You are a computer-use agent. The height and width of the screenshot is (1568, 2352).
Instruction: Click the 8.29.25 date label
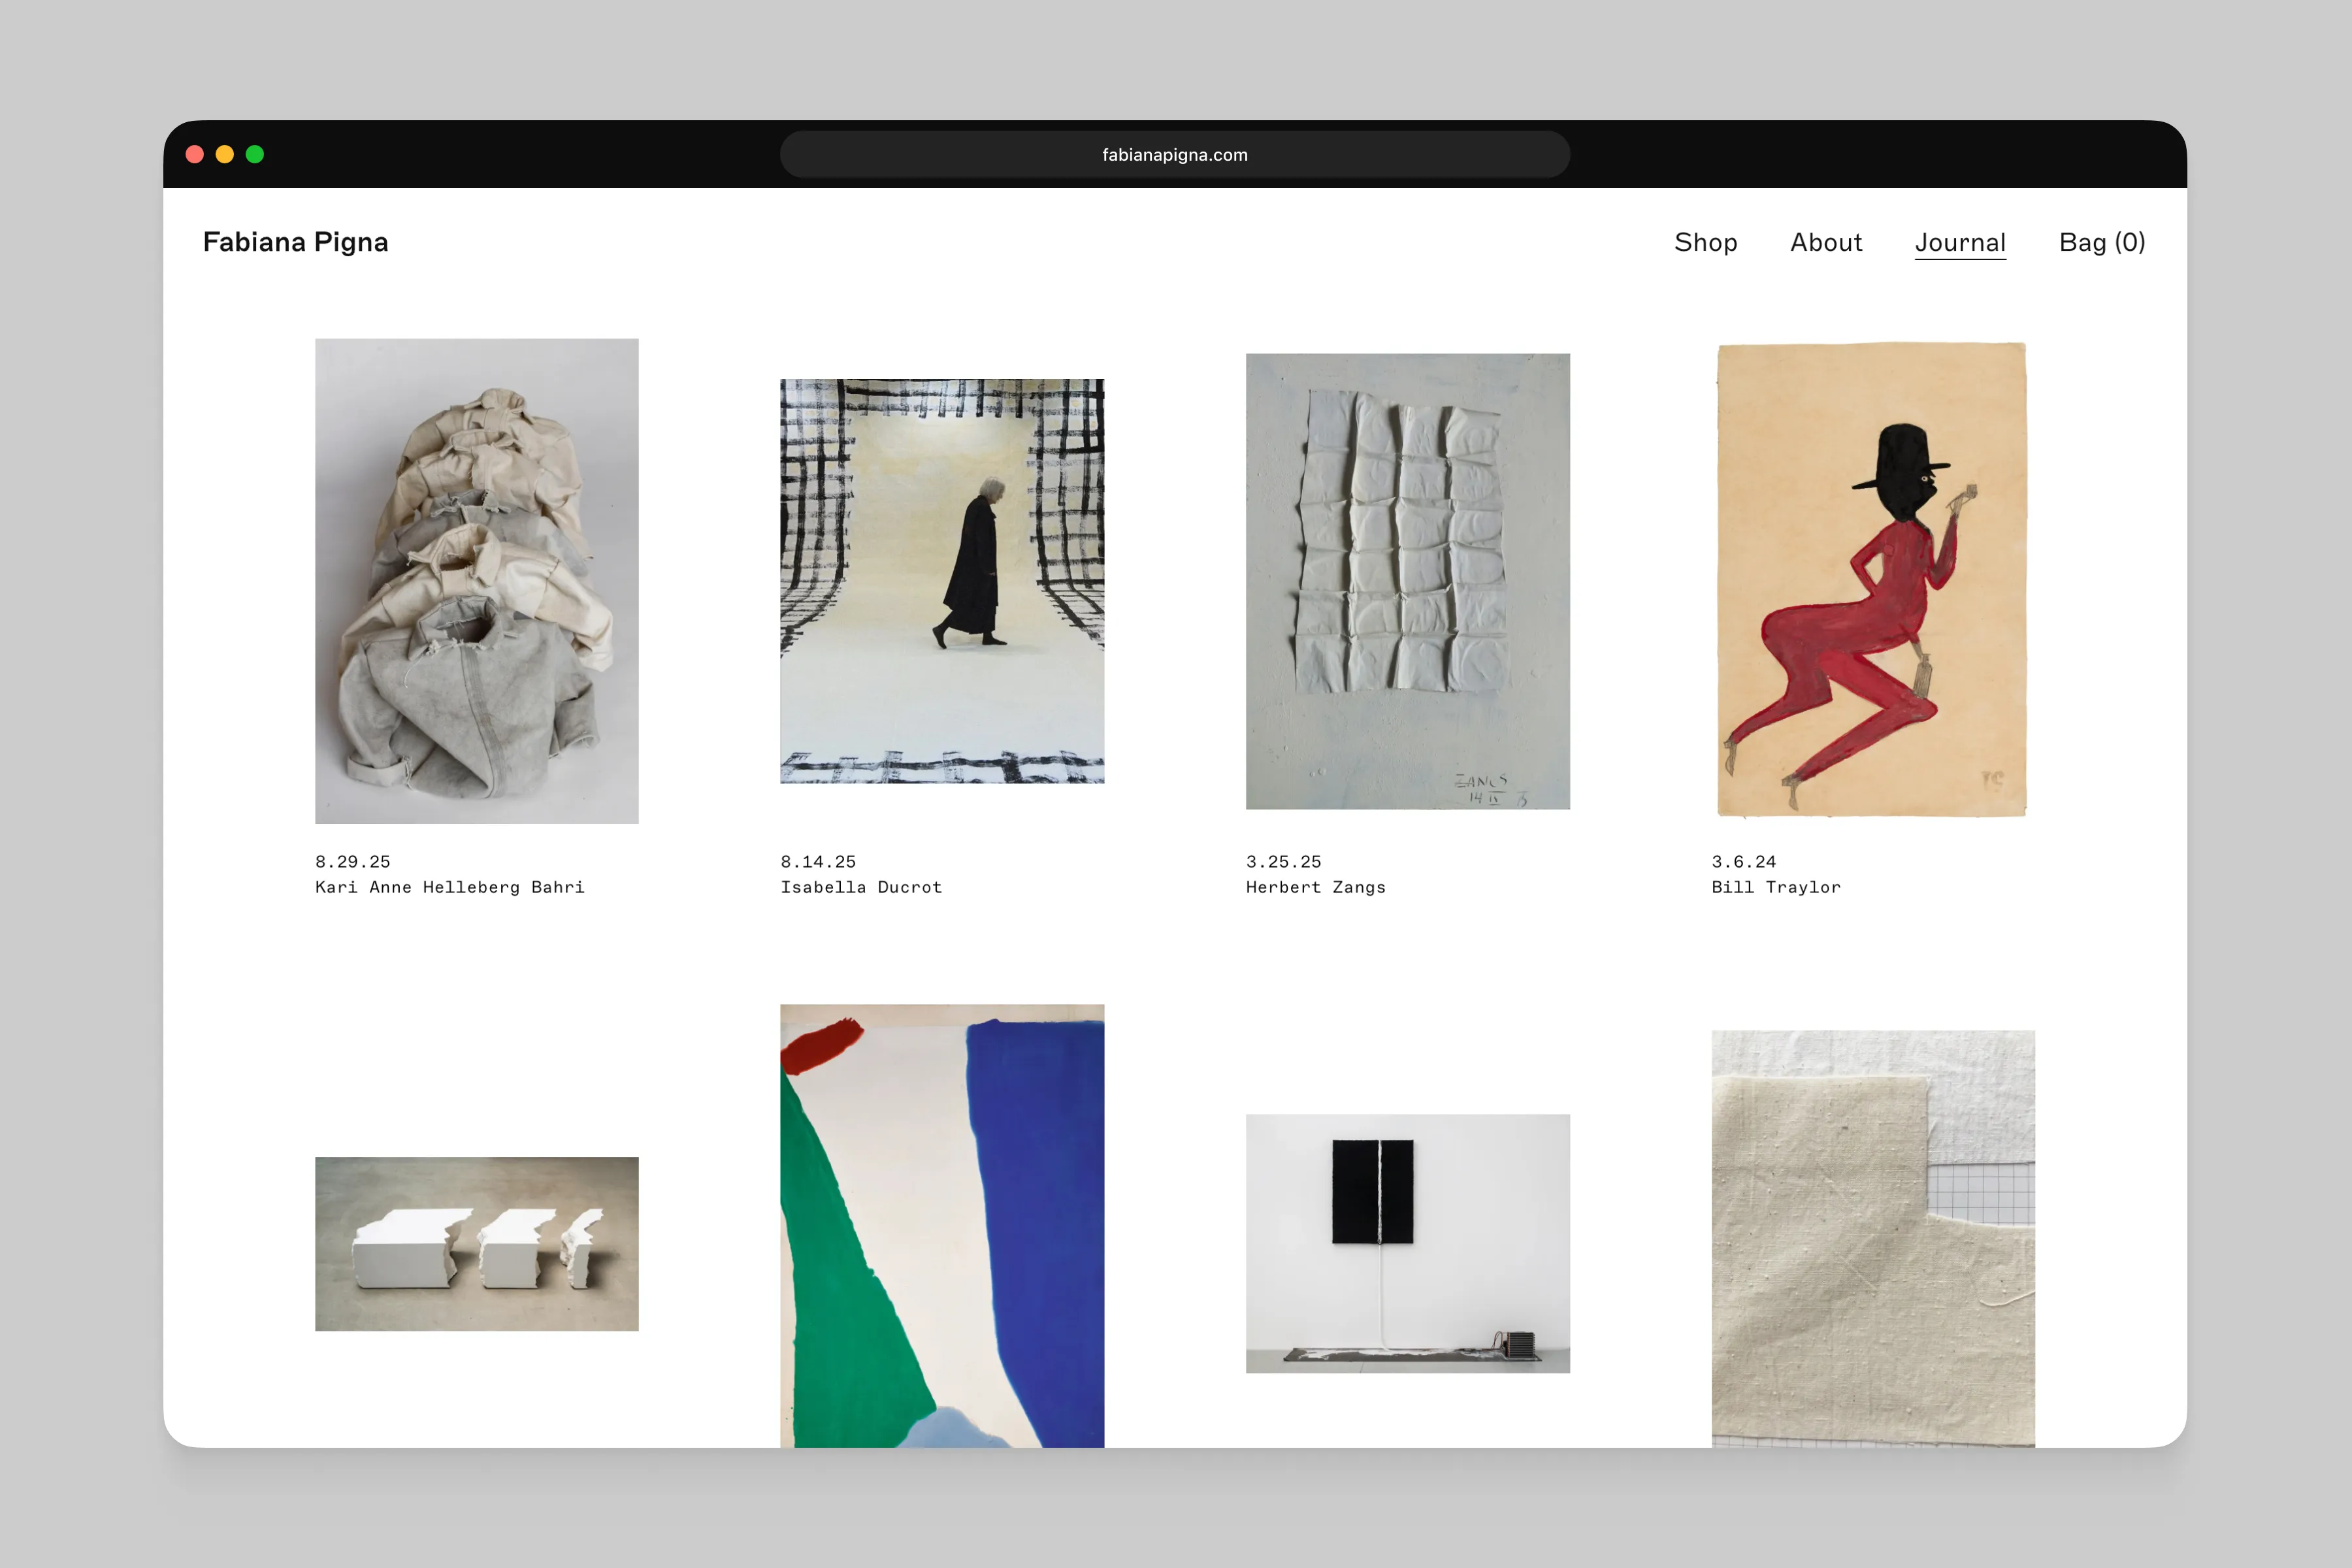point(352,861)
